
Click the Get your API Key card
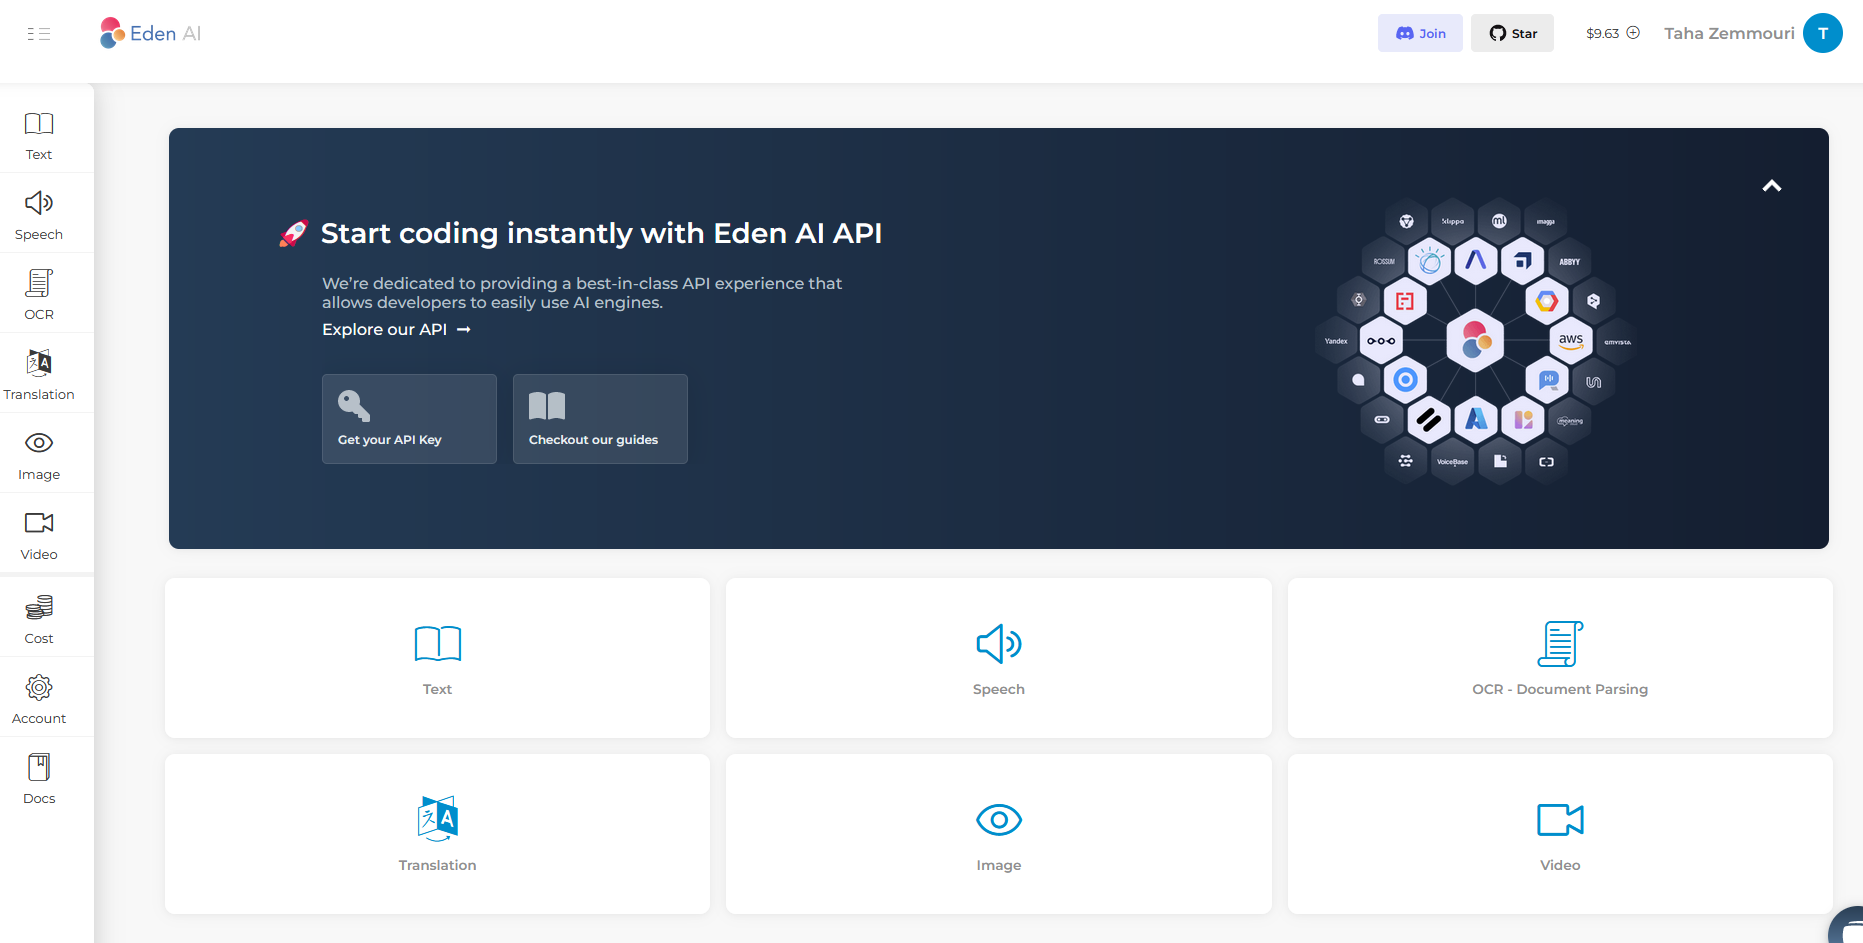409,419
